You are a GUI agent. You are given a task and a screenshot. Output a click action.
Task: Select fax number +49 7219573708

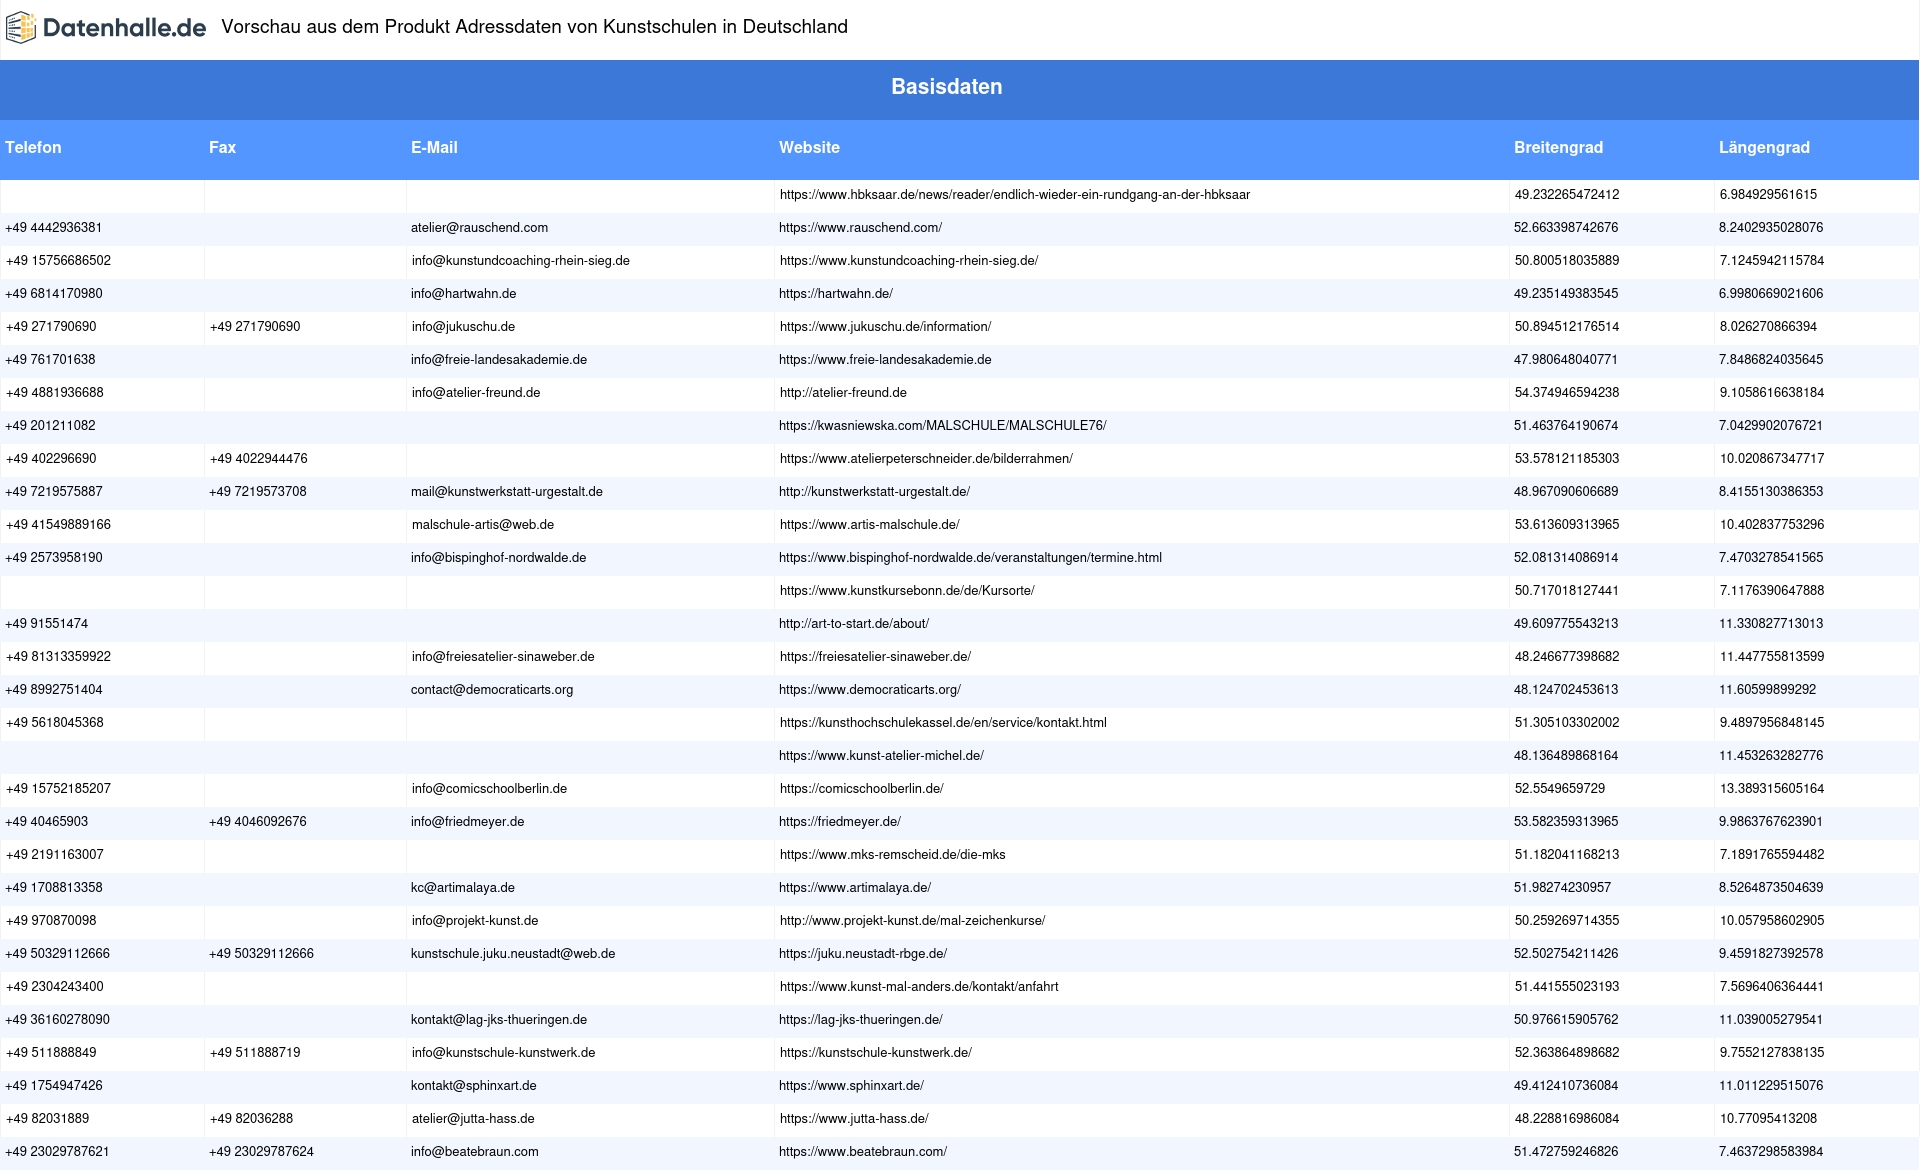click(x=258, y=492)
